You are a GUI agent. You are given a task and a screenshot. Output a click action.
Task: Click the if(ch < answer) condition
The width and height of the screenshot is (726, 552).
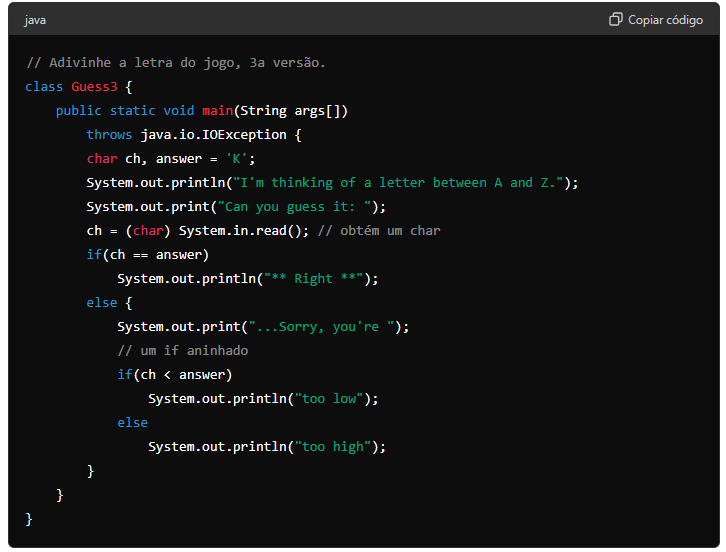pyautogui.click(x=174, y=375)
